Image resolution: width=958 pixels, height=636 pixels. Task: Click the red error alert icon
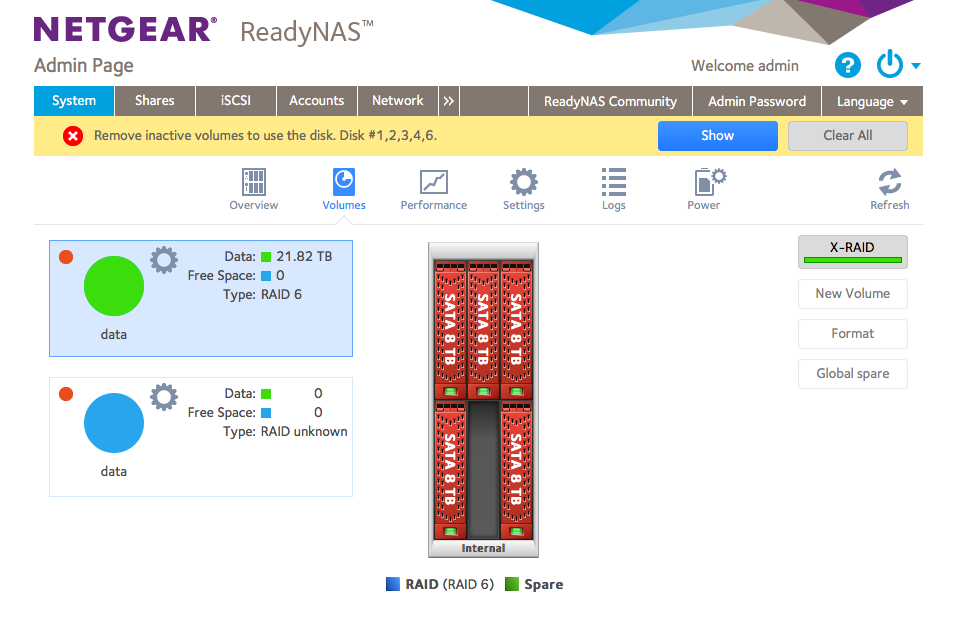[x=73, y=136]
